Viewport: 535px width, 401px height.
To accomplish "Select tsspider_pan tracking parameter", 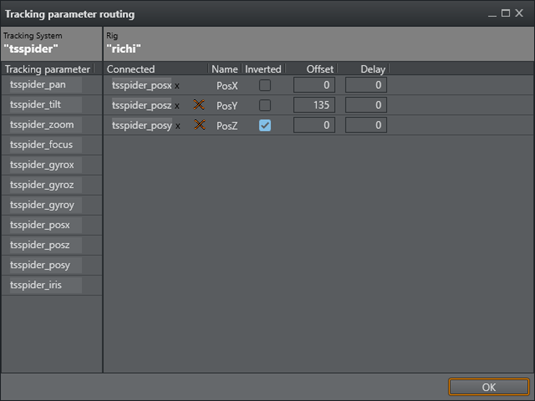I will (x=46, y=85).
